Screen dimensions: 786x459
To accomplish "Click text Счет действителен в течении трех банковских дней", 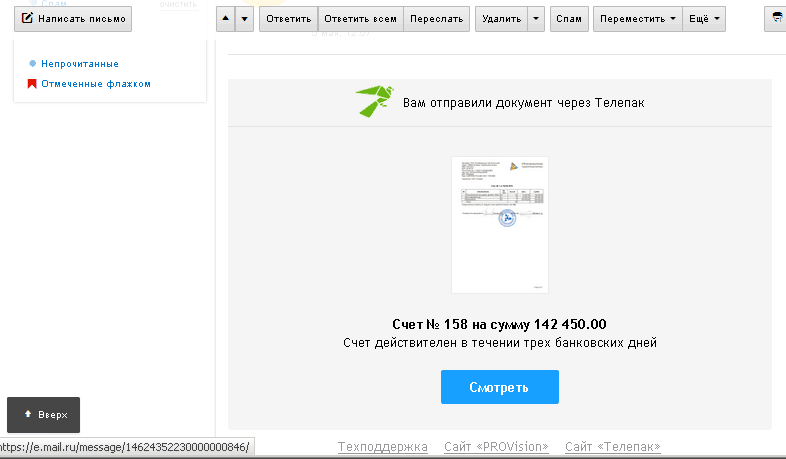I will (x=500, y=343).
